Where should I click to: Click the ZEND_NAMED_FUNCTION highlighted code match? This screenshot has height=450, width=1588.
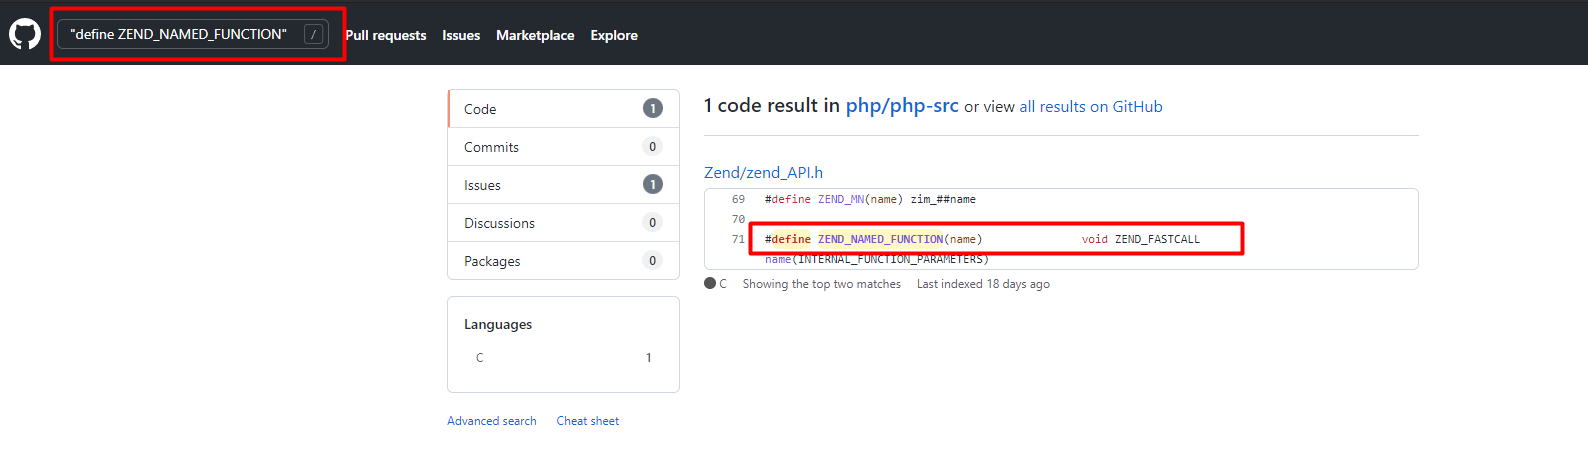880,240
